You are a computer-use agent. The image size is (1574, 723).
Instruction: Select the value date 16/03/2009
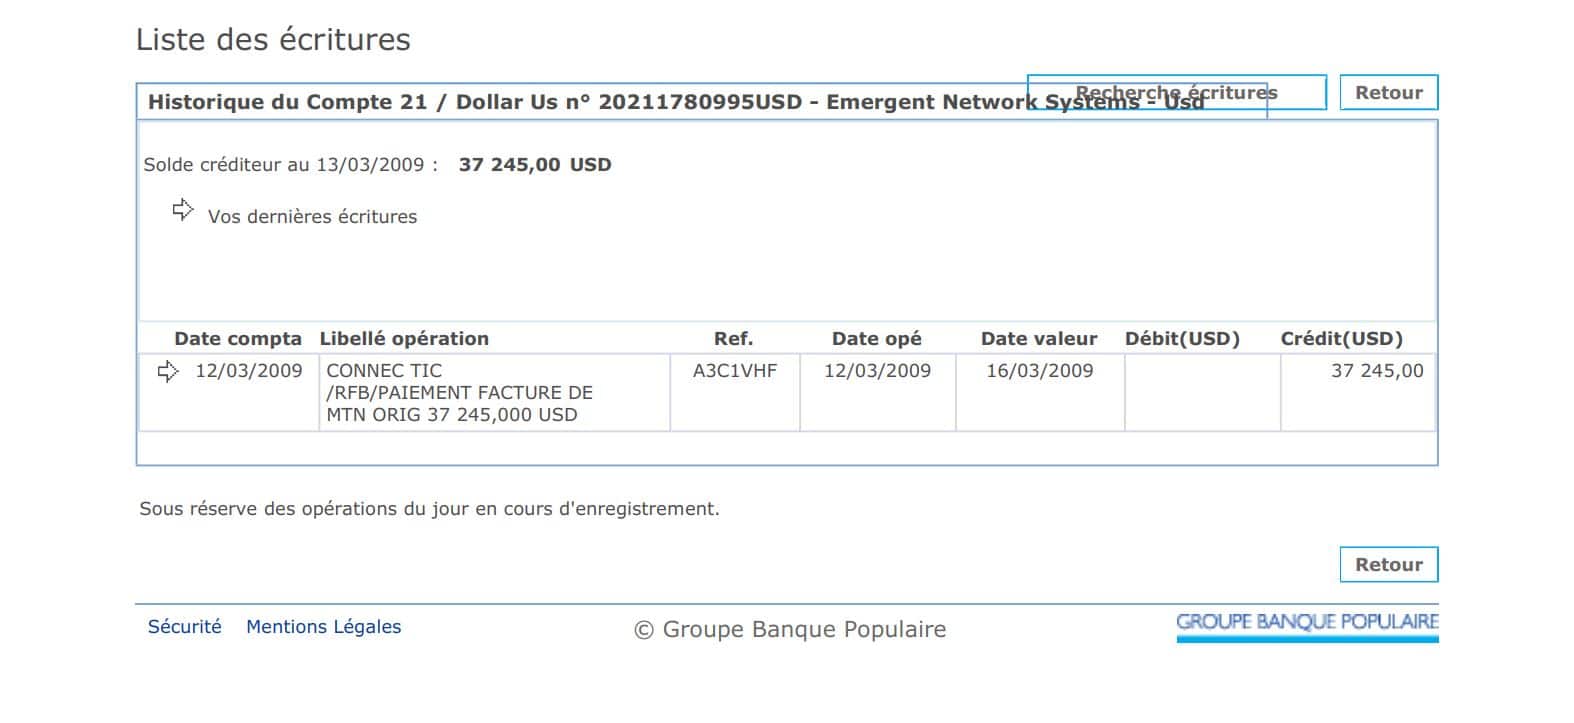[1039, 371]
